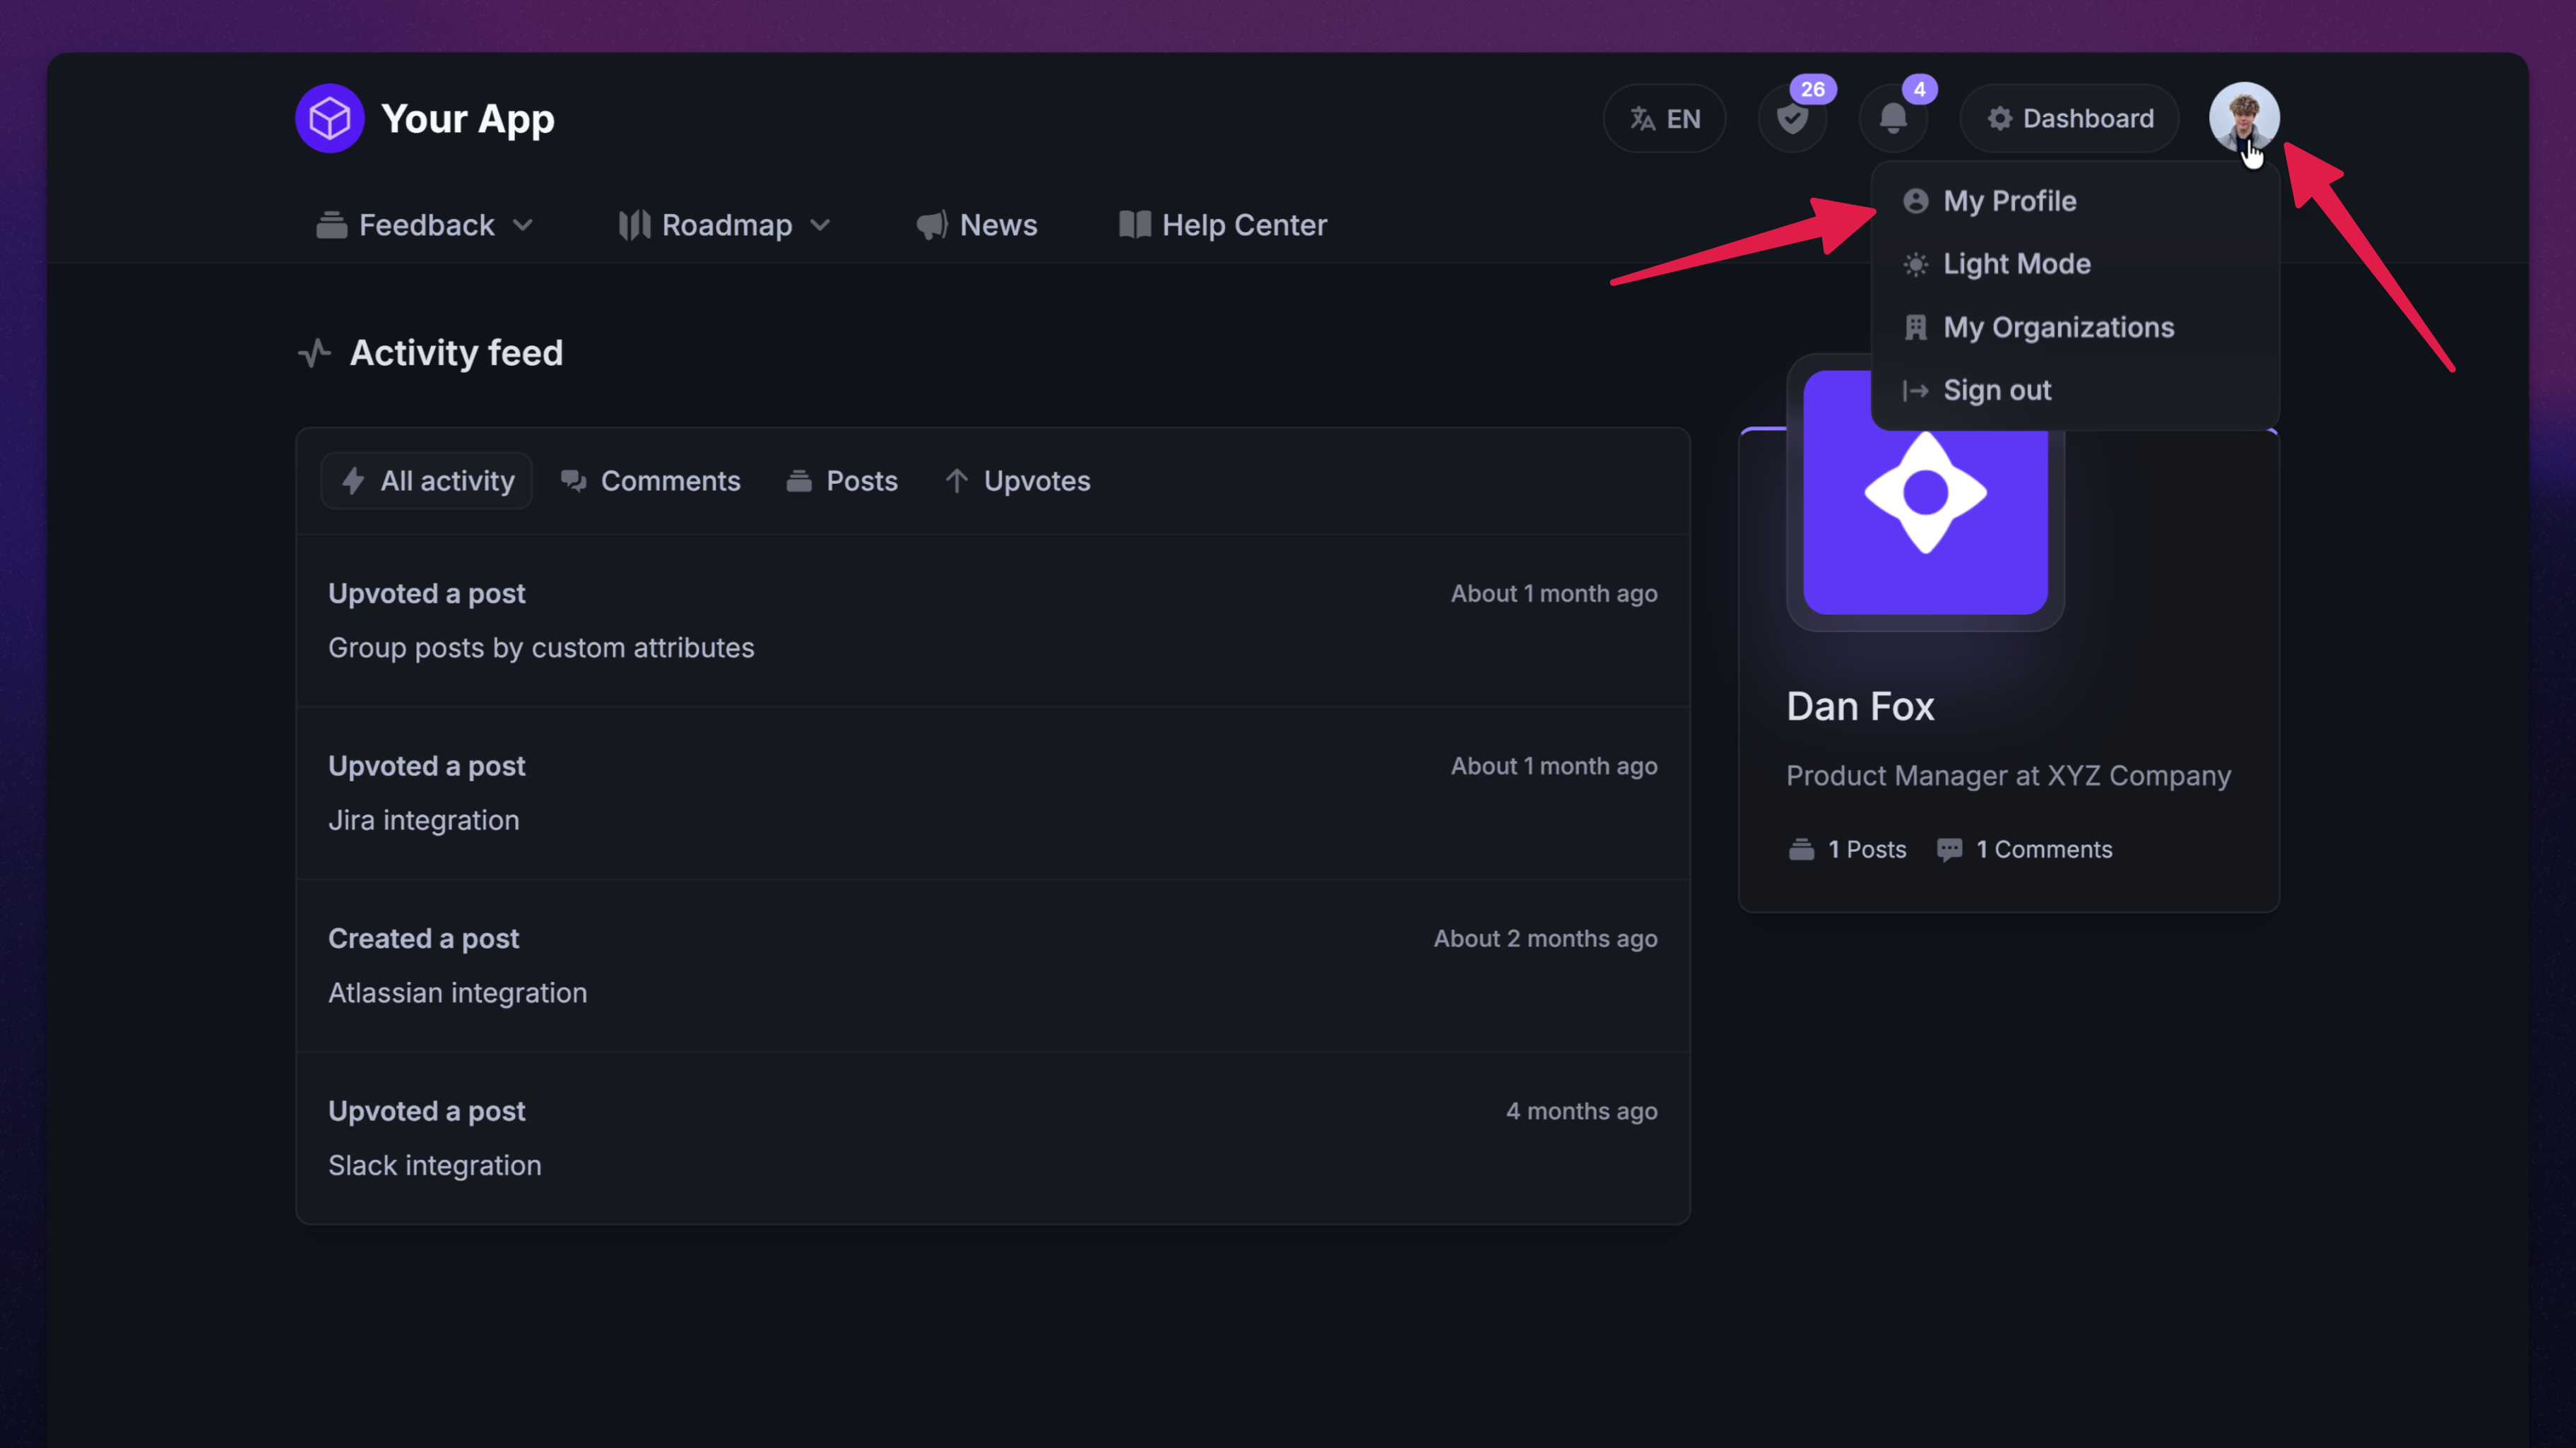Click the Your App cube logo

pyautogui.click(x=329, y=119)
